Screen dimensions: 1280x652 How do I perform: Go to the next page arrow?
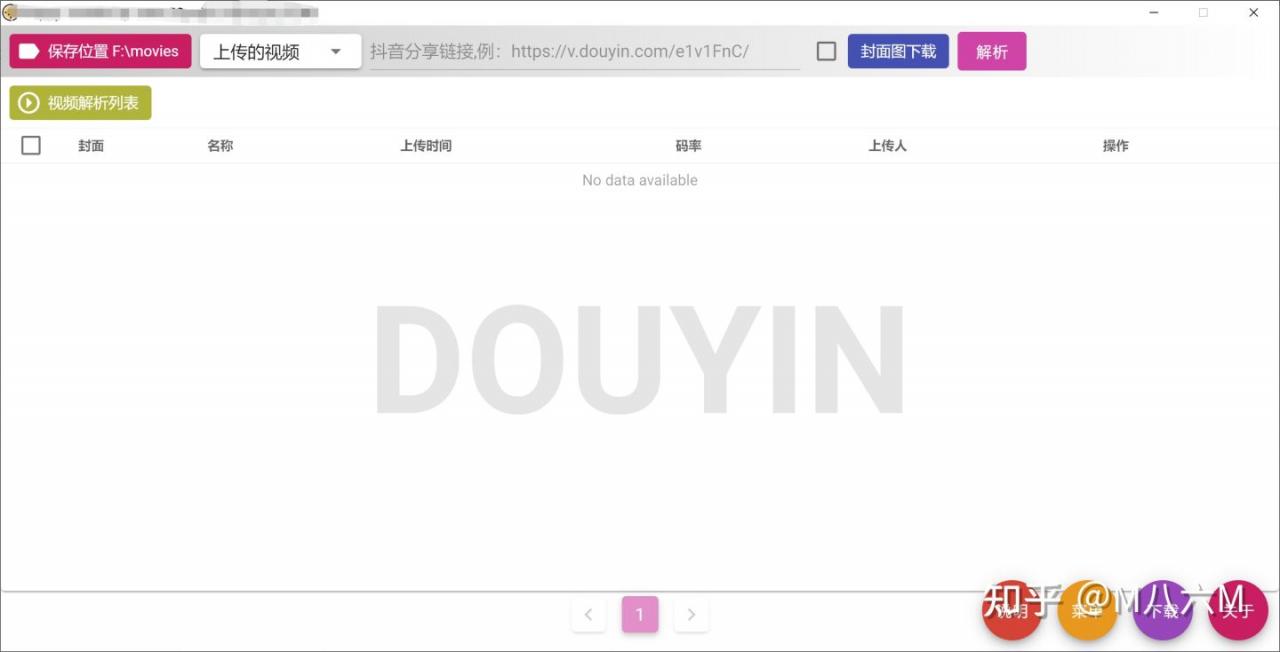tap(691, 615)
